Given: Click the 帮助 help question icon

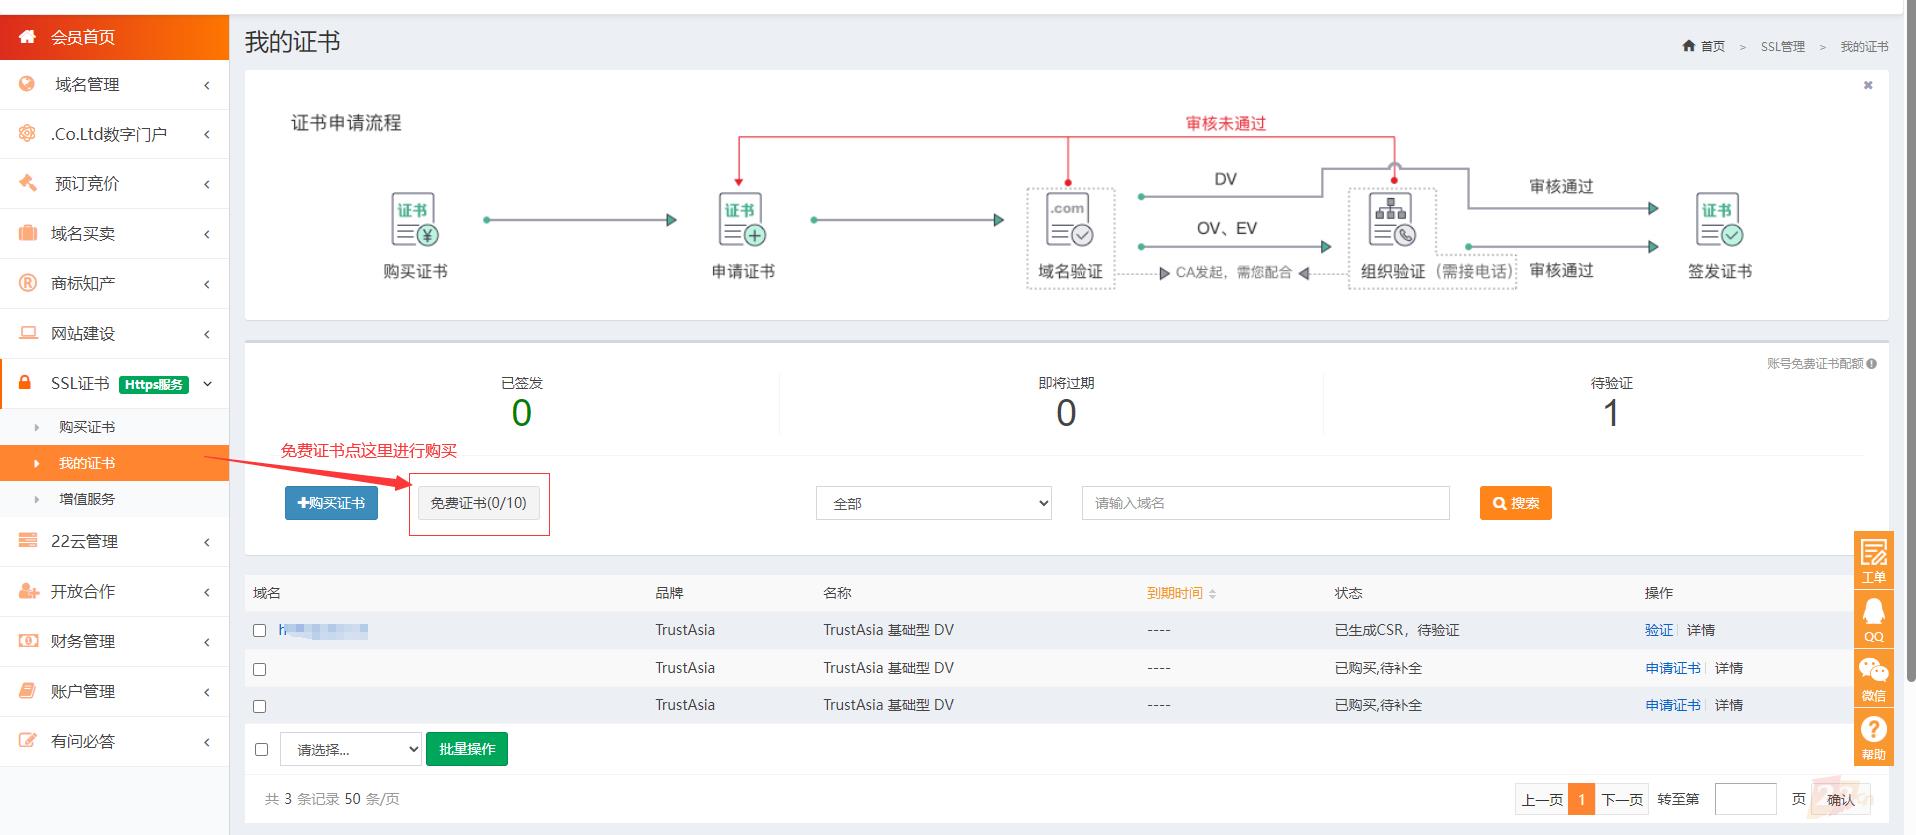Looking at the screenshot, I should 1873,737.
